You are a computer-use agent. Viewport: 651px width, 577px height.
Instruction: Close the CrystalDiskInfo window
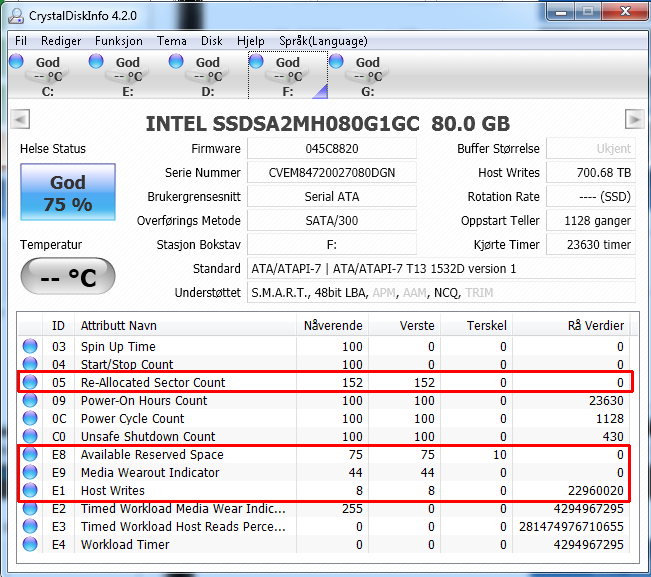click(x=624, y=12)
